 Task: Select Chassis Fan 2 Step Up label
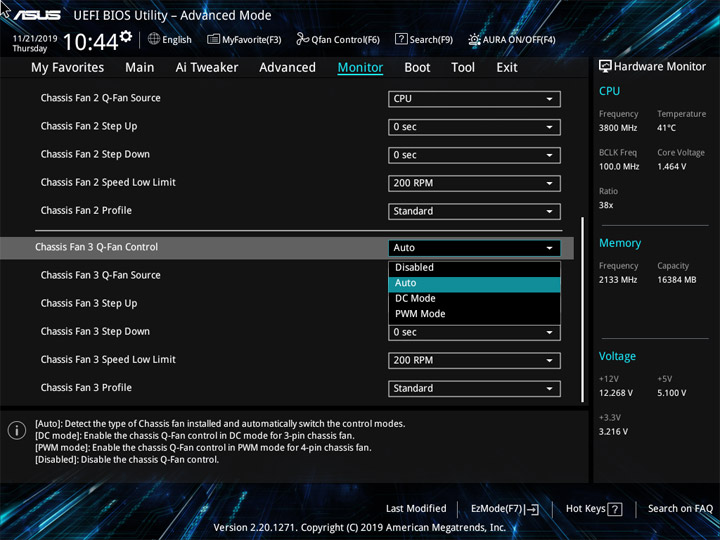(89, 126)
